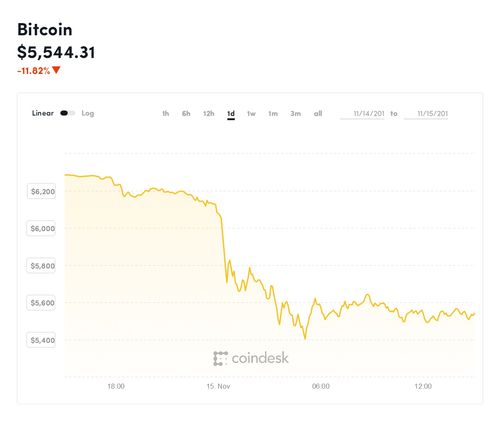
Task: Select the 1d range tab
Action: [231, 114]
